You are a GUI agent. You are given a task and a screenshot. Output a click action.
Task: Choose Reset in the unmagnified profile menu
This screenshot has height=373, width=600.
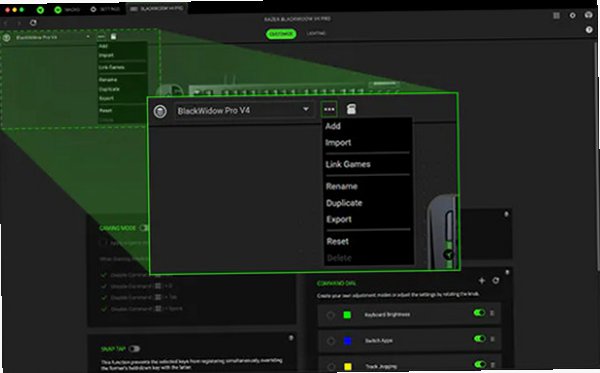tap(106, 111)
